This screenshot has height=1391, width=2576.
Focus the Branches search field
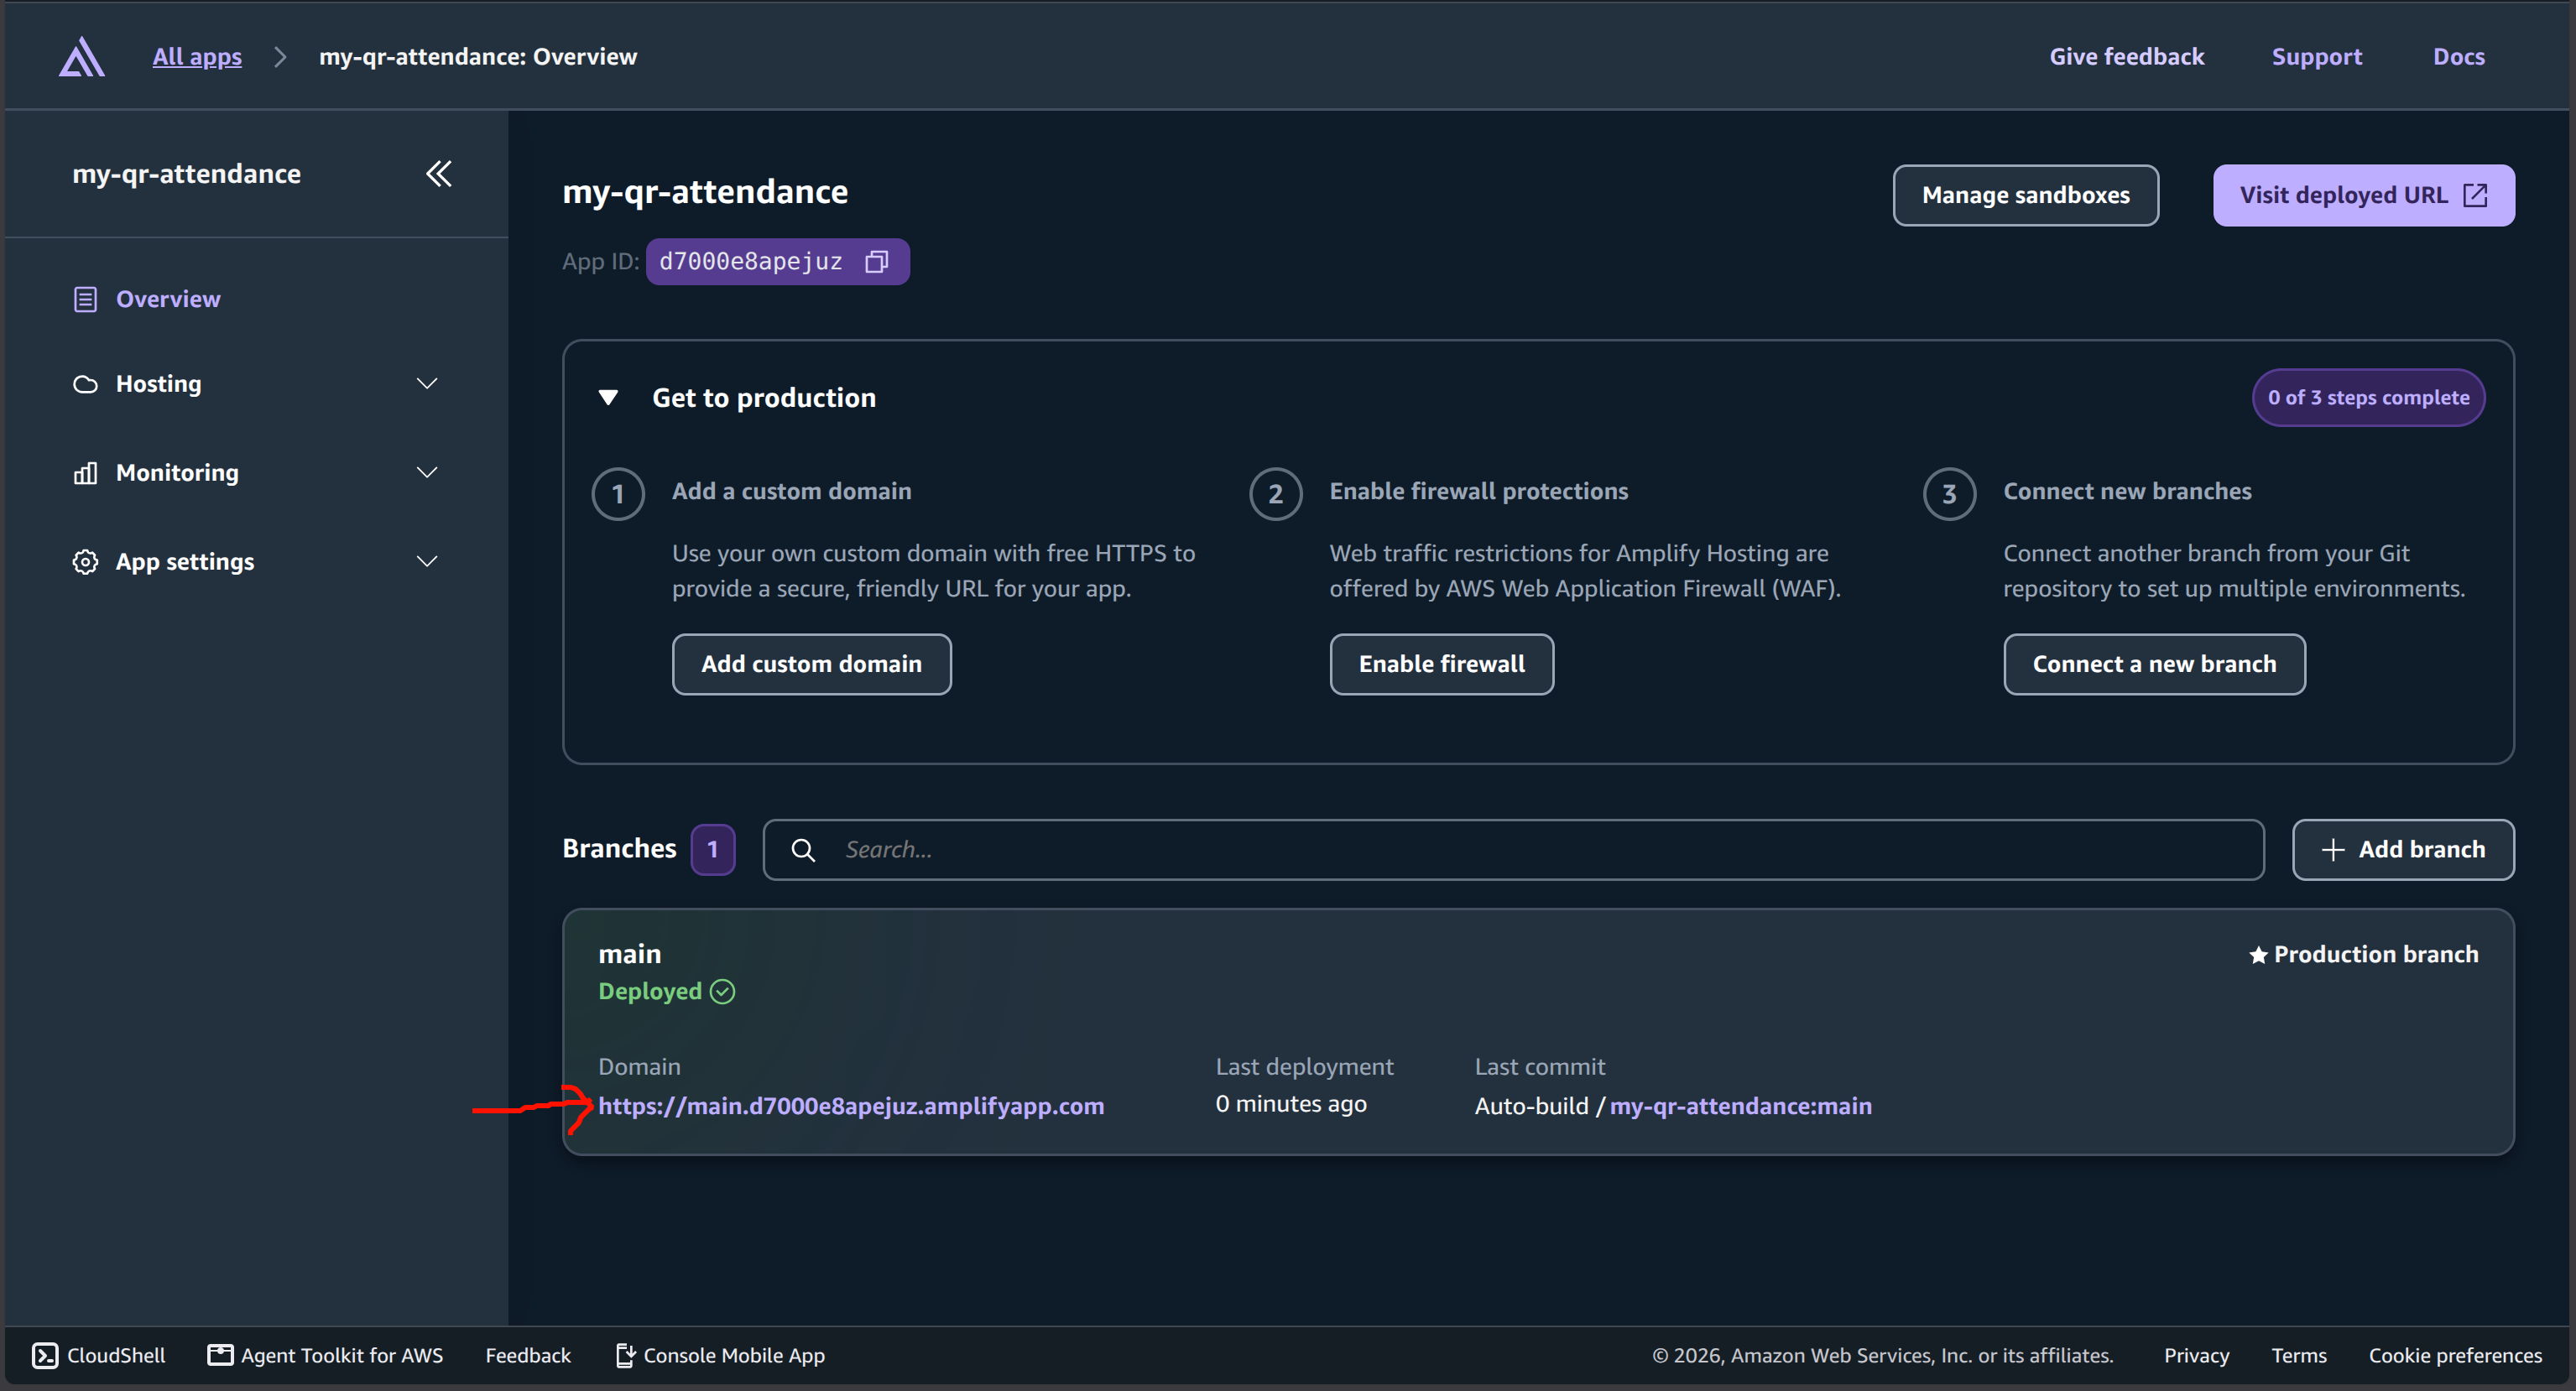click(1513, 850)
